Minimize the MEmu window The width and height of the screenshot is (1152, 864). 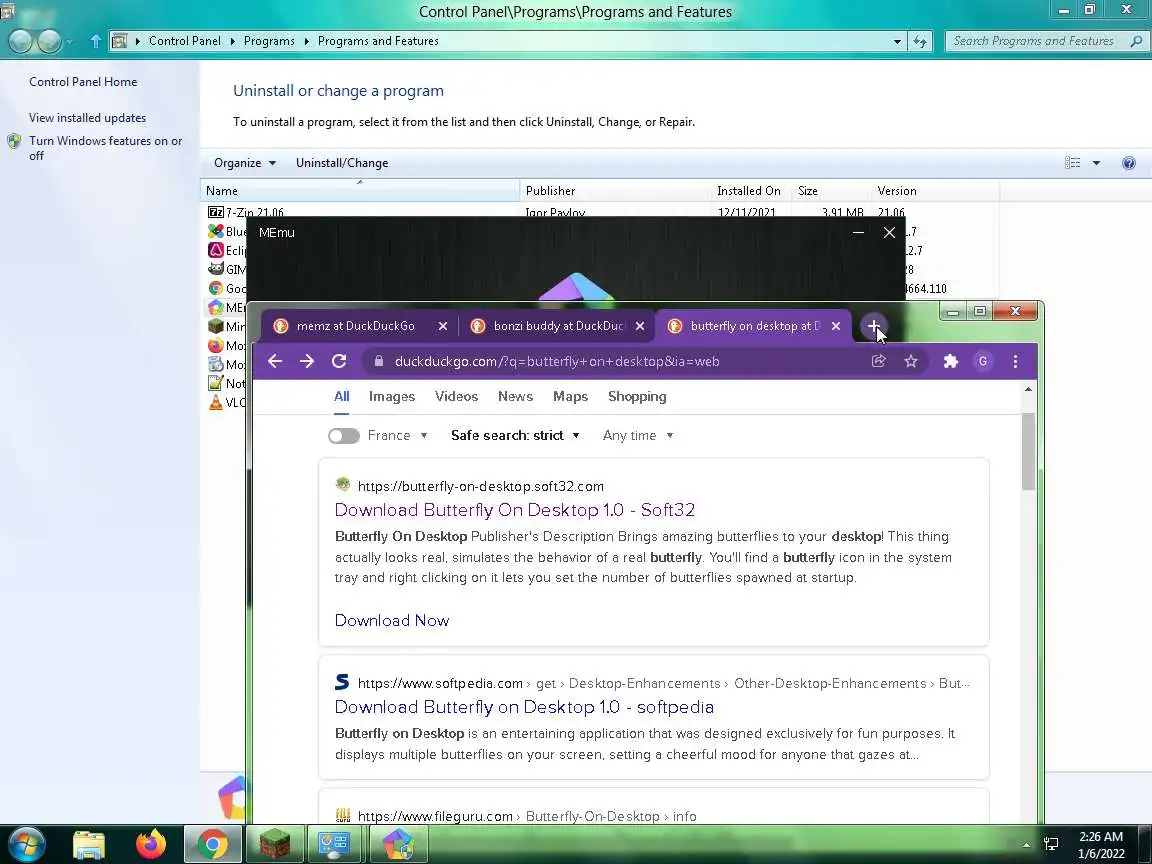tap(858, 233)
